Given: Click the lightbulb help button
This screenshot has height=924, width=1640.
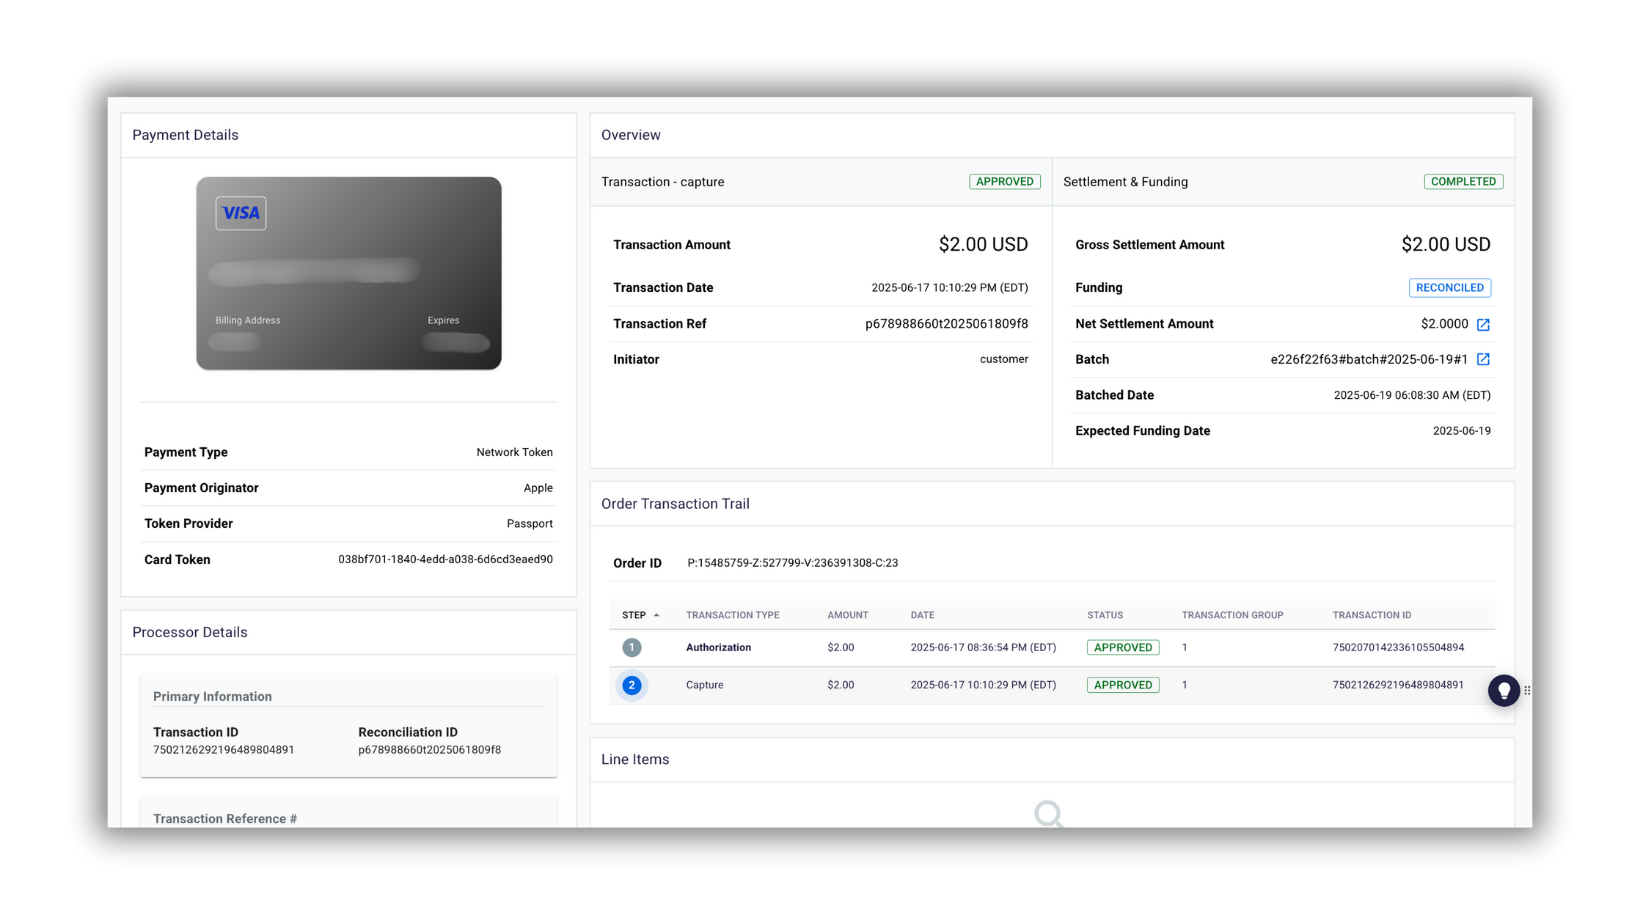Looking at the screenshot, I should coord(1503,691).
